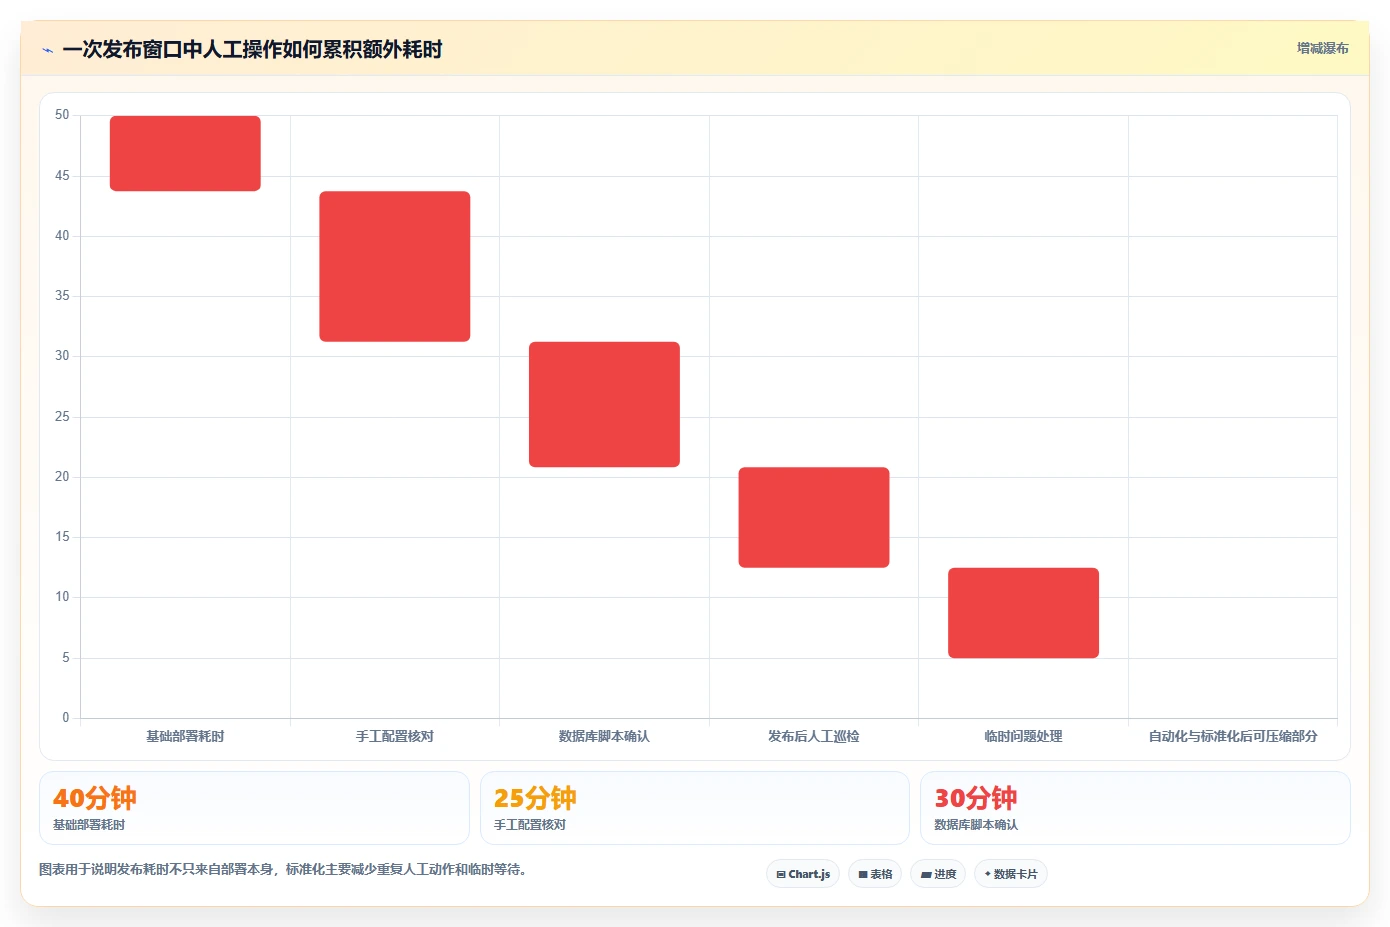Click the 自动化与标准化后可压缩部分 axis label
This screenshot has width=1390, height=927.
point(1233,736)
